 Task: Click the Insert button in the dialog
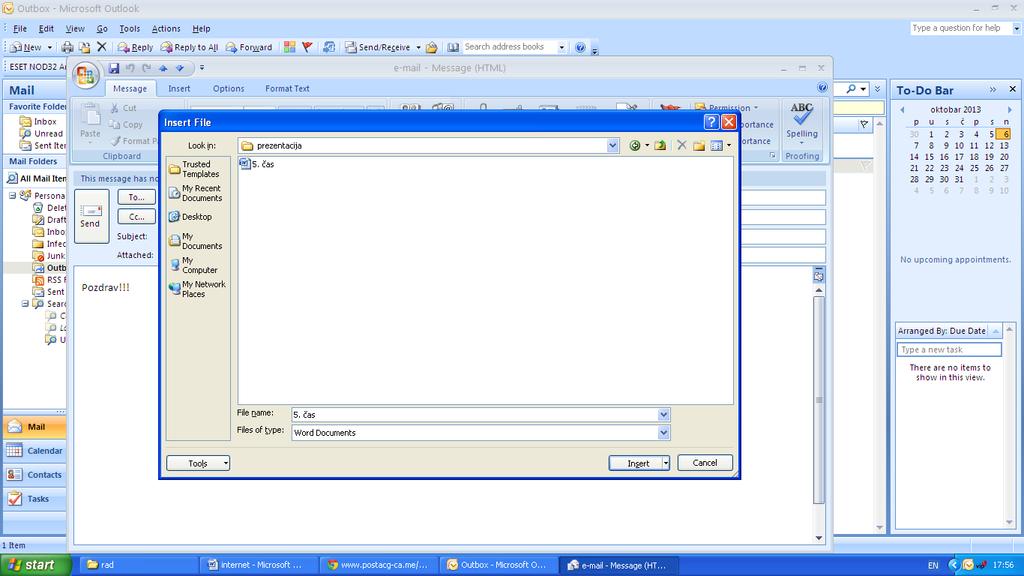[x=635, y=463]
